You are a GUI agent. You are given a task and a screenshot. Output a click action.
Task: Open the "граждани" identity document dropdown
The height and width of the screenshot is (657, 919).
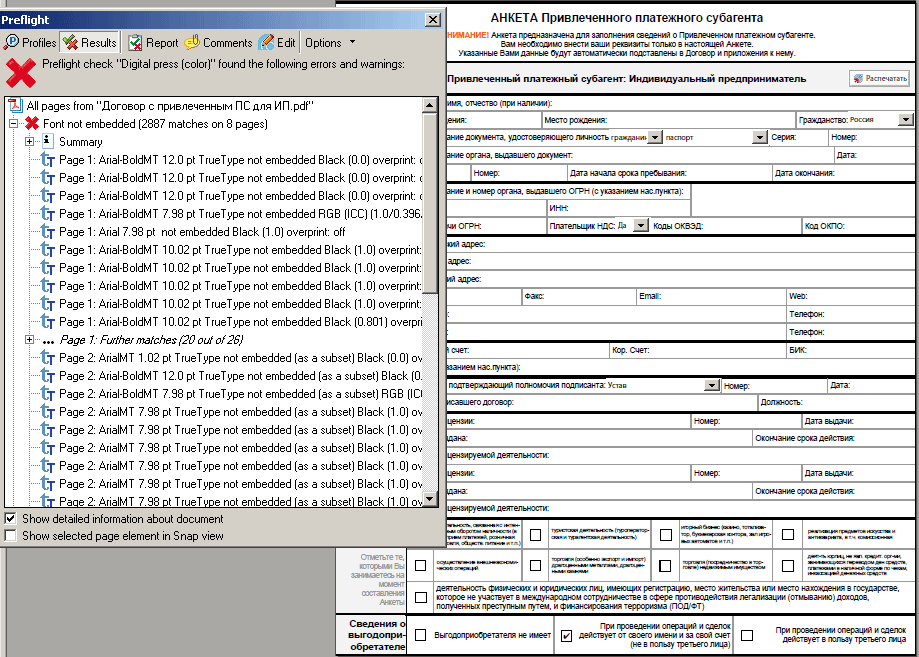point(655,137)
